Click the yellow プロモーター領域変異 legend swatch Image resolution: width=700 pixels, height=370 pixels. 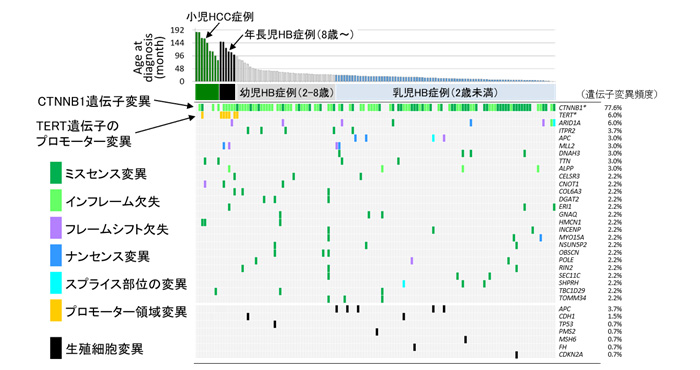click(x=55, y=311)
